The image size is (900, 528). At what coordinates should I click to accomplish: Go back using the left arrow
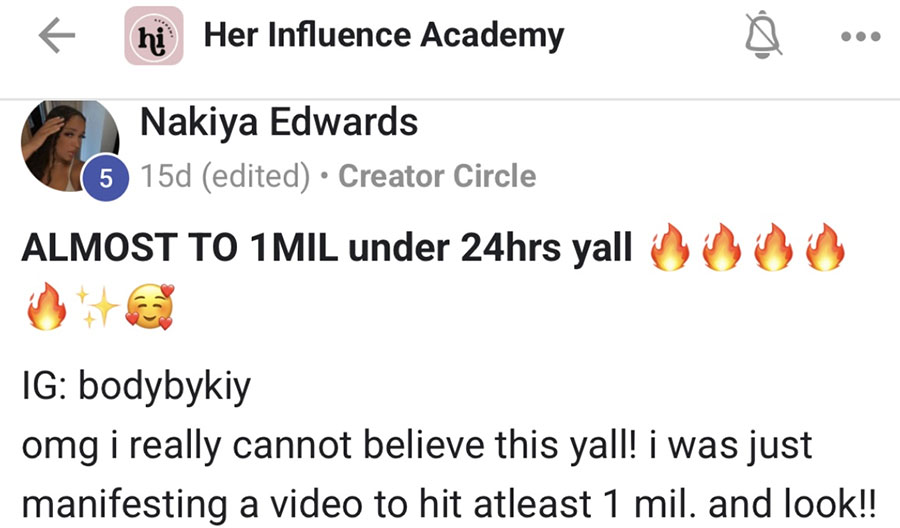click(56, 36)
